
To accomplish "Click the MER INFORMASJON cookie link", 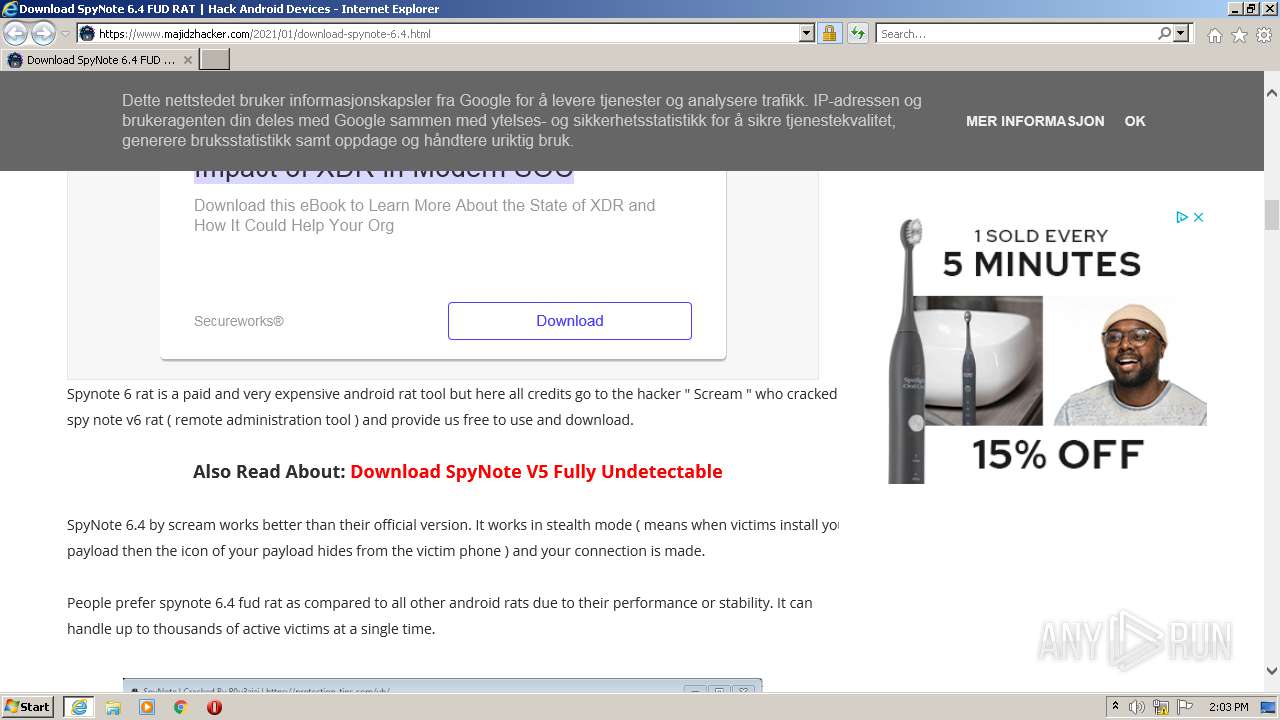I will [1035, 121].
